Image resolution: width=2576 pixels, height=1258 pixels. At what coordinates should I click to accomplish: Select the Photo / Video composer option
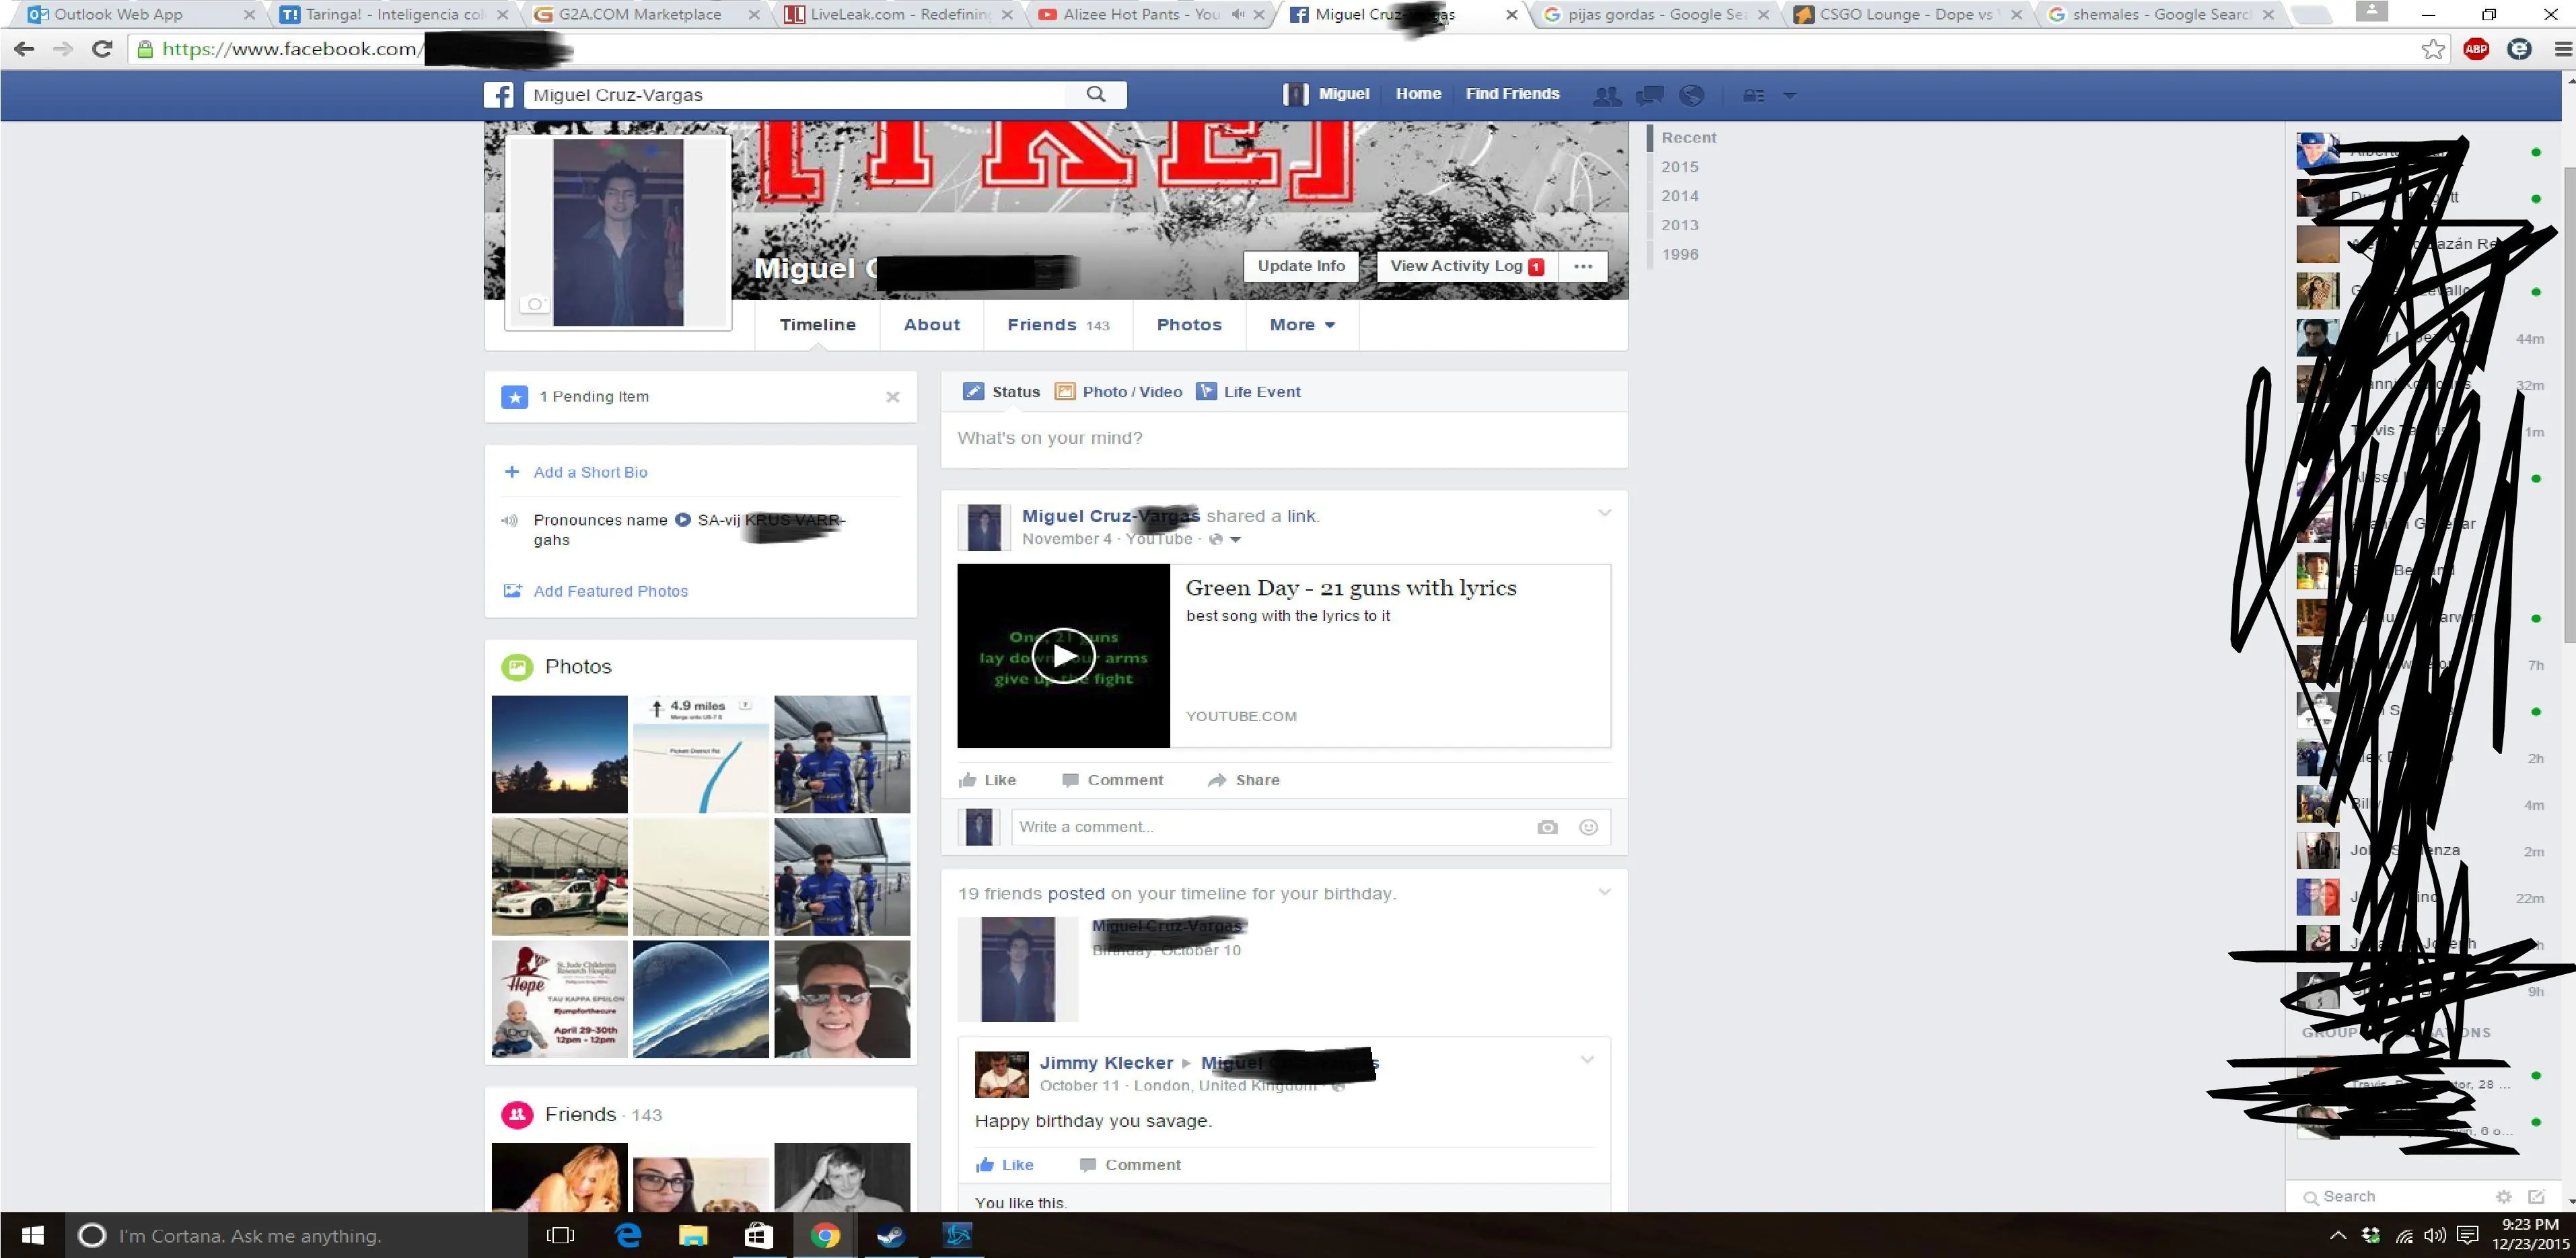[1119, 392]
